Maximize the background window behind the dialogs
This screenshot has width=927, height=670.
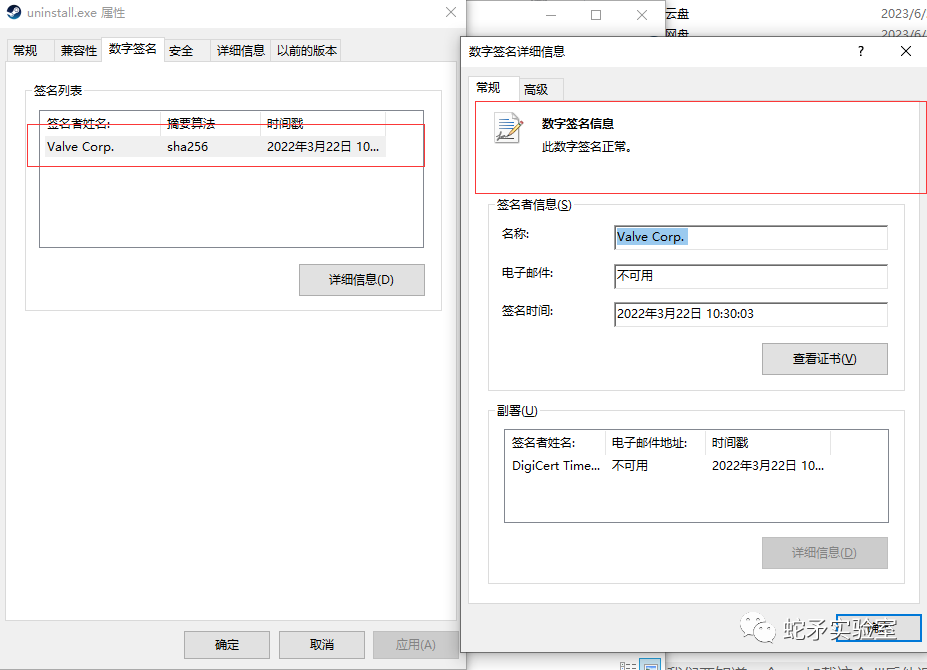coord(596,15)
